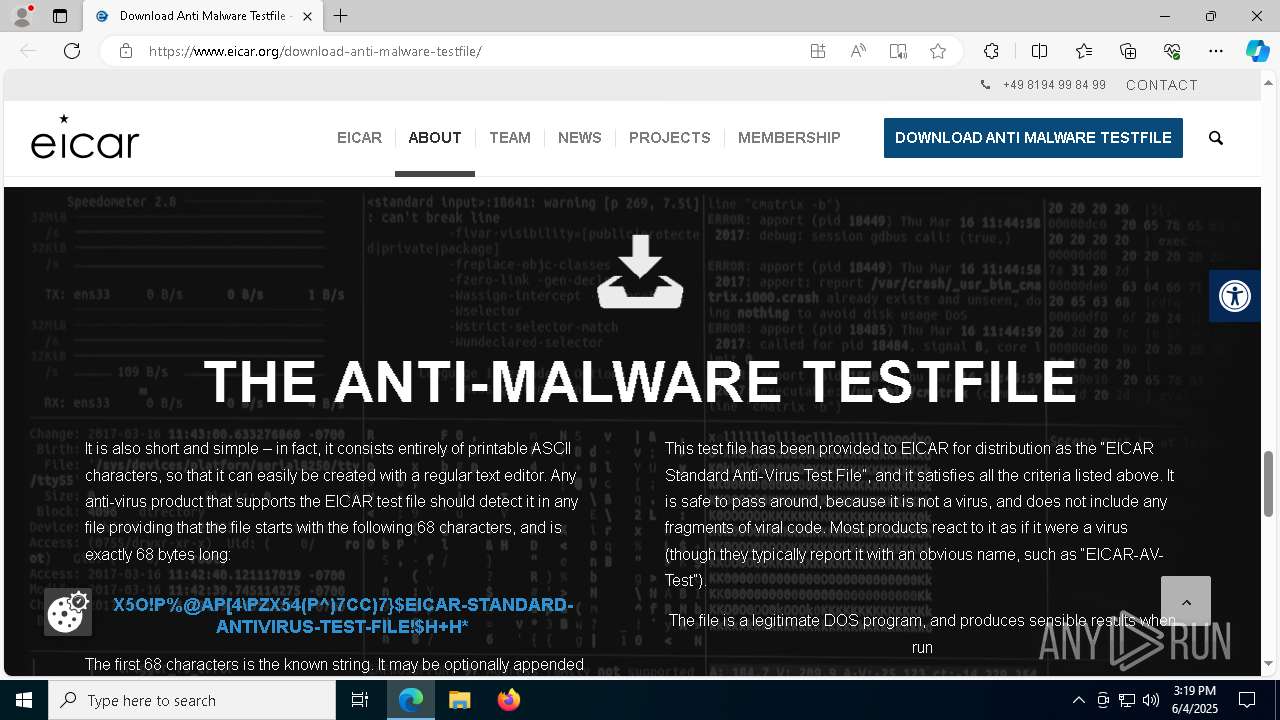The image size is (1280, 720).
Task: Launch Firefox from taskbar
Action: pos(509,700)
